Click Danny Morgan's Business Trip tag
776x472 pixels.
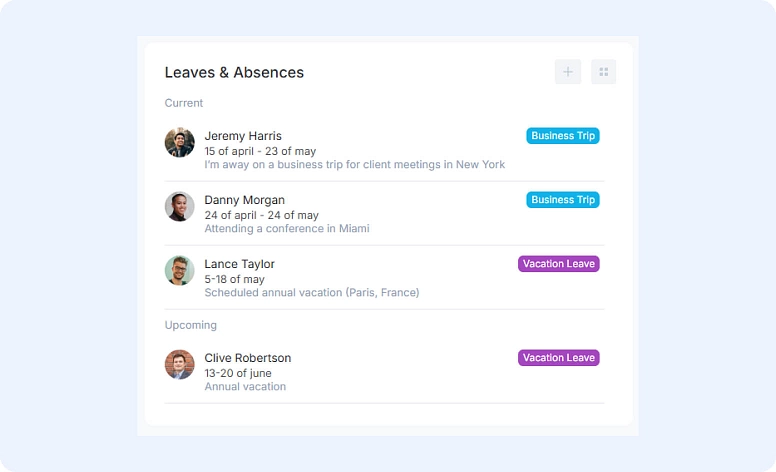point(563,200)
